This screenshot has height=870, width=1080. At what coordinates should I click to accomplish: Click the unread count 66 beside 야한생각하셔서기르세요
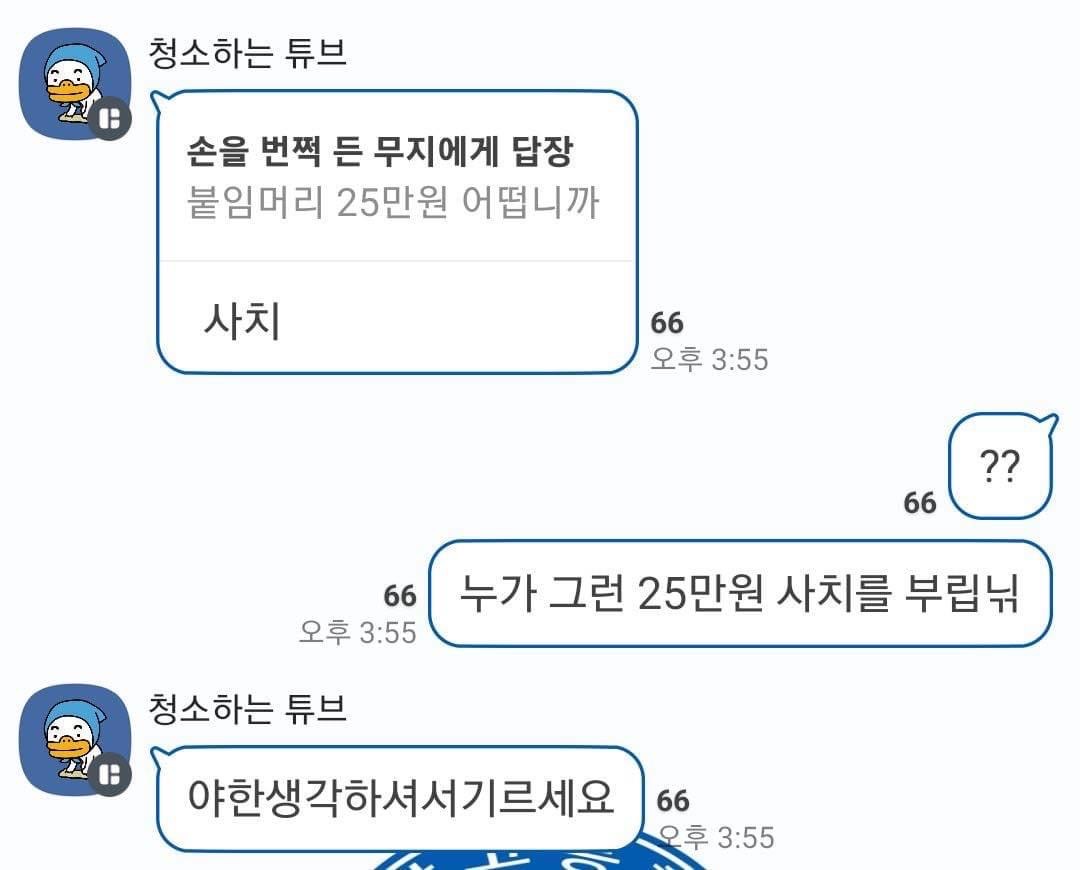(673, 800)
